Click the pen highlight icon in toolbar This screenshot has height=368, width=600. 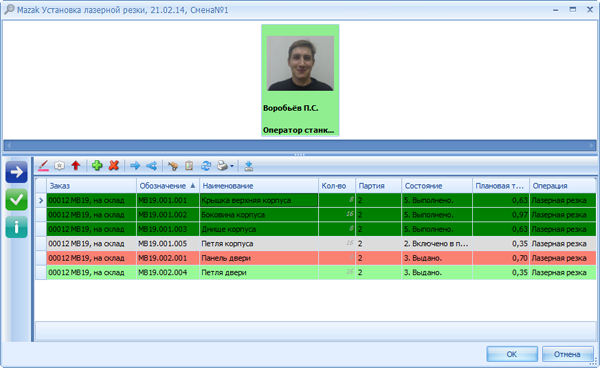click(43, 166)
